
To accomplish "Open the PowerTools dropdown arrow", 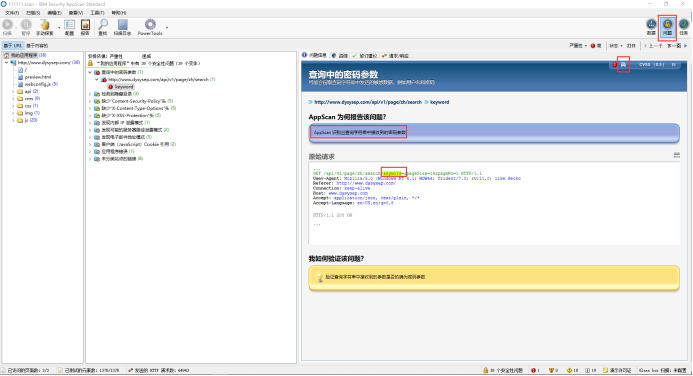I will point(167,27).
